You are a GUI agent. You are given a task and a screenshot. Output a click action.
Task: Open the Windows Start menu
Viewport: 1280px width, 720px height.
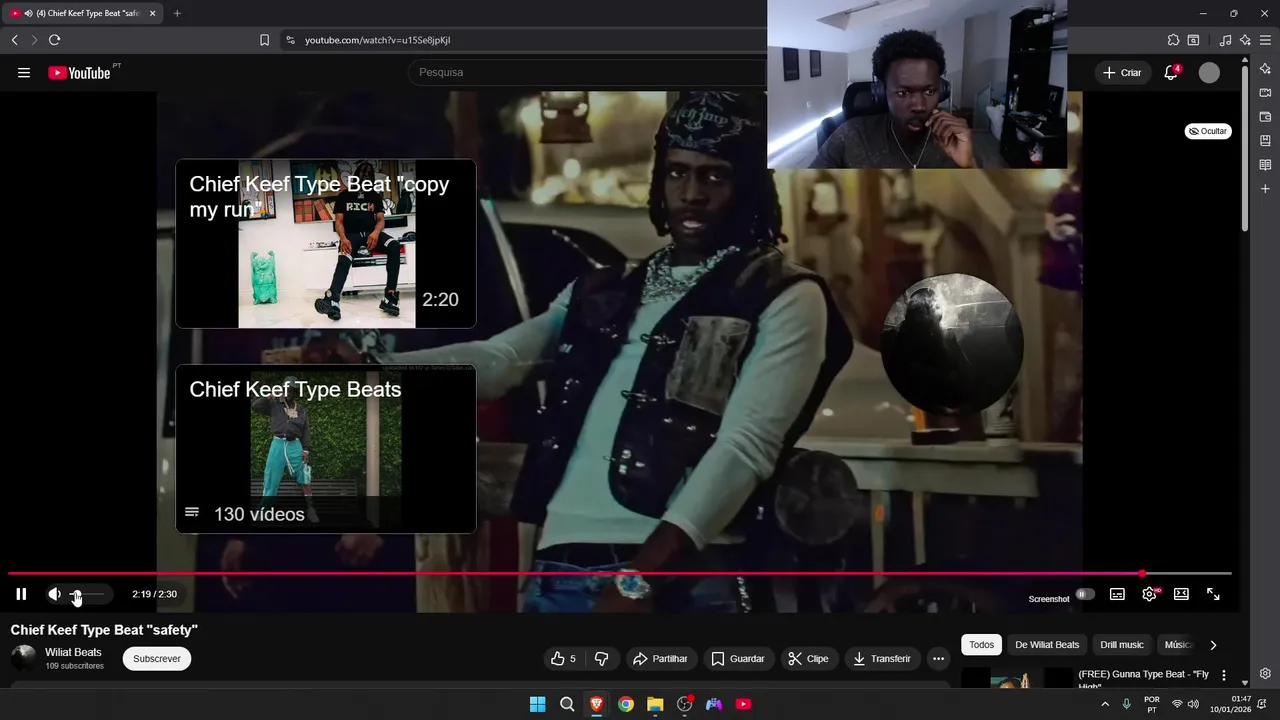point(537,704)
